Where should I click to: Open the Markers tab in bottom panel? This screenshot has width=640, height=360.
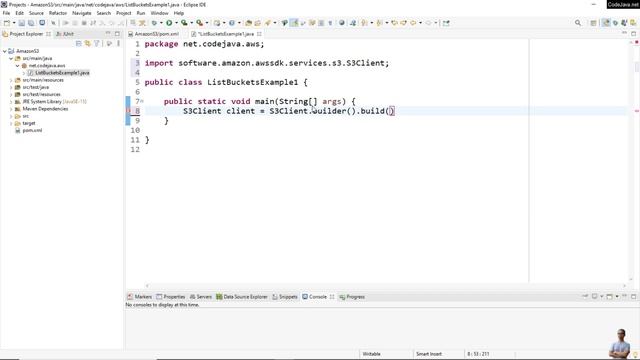click(x=140, y=297)
